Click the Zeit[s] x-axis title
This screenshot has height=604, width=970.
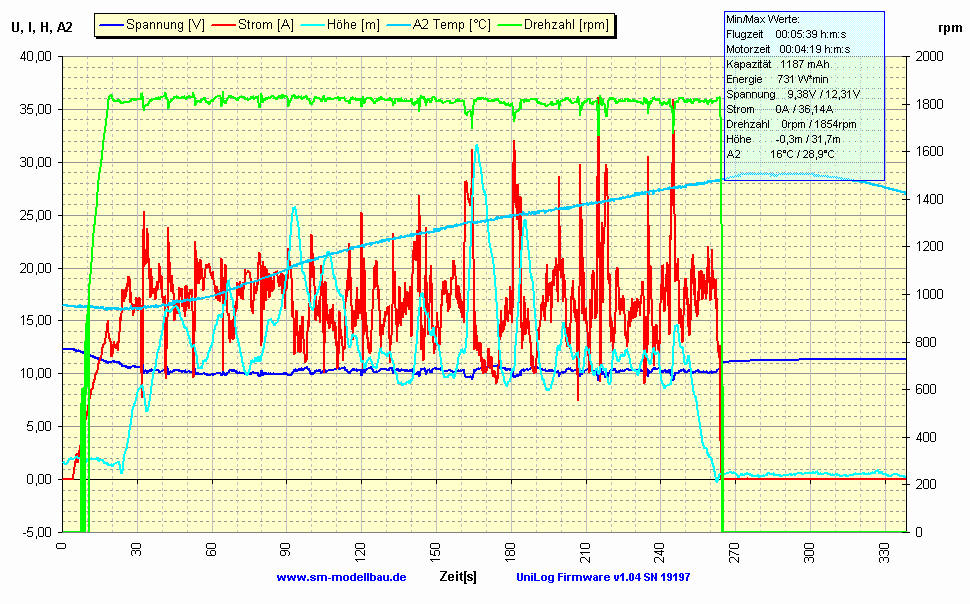click(458, 577)
